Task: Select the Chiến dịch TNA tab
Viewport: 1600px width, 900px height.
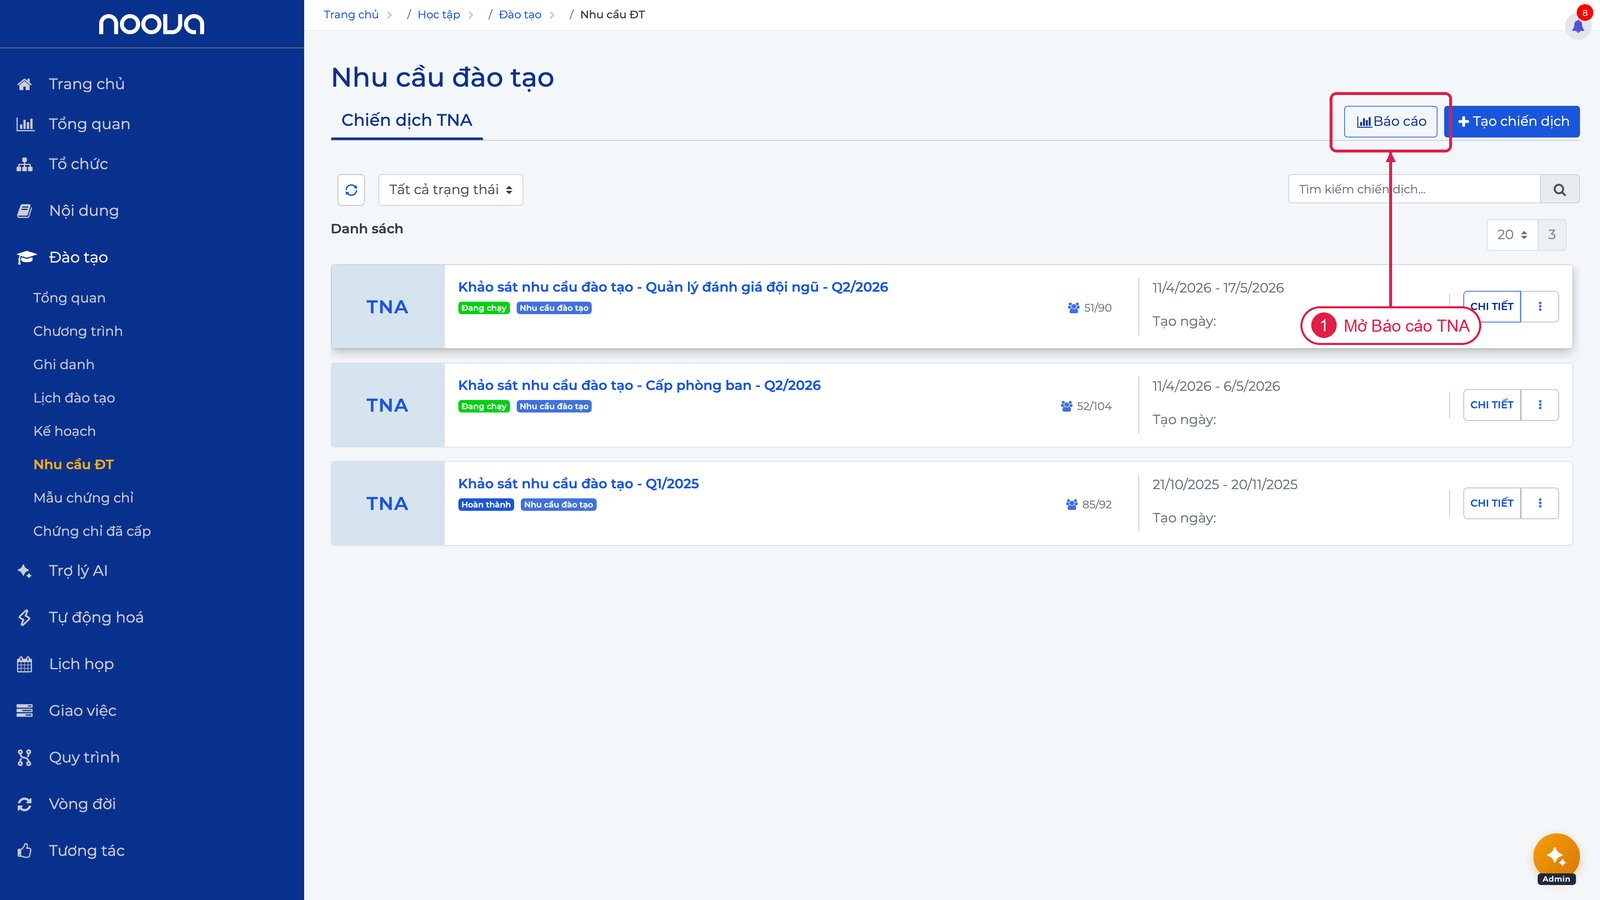Action: coord(407,120)
